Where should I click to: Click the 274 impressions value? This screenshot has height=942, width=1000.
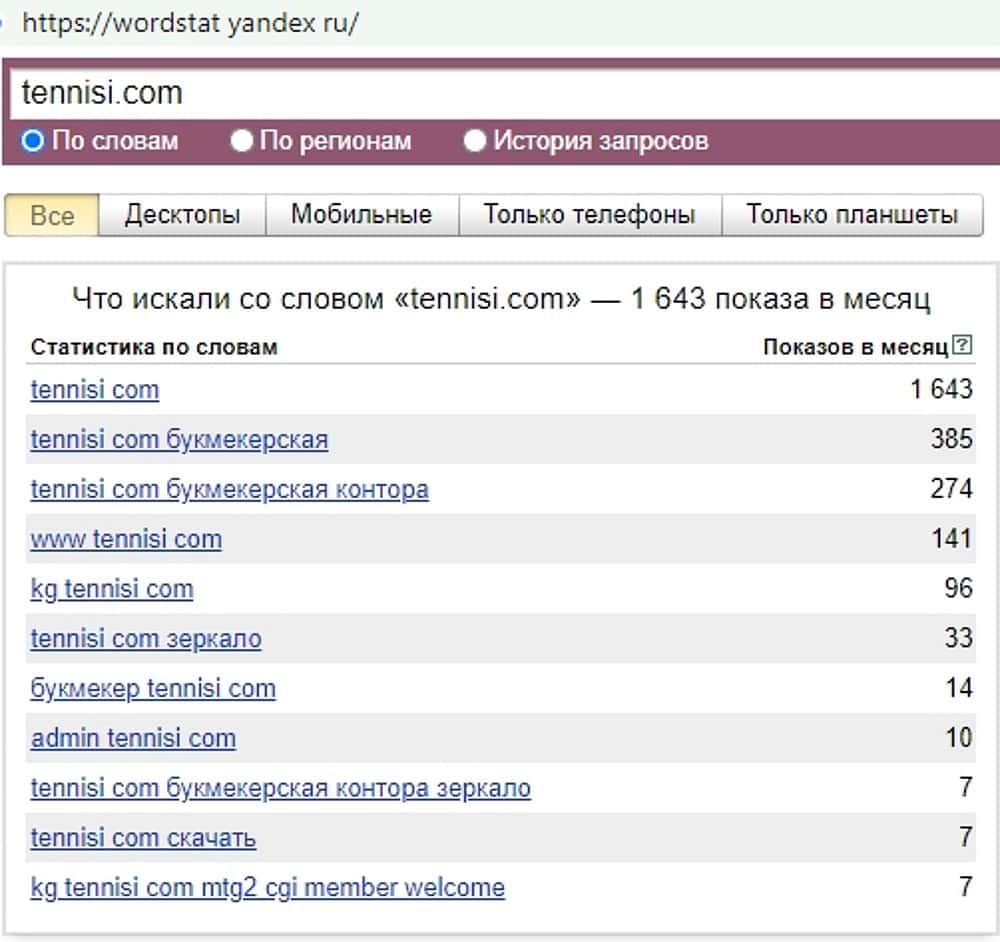pyautogui.click(x=952, y=489)
